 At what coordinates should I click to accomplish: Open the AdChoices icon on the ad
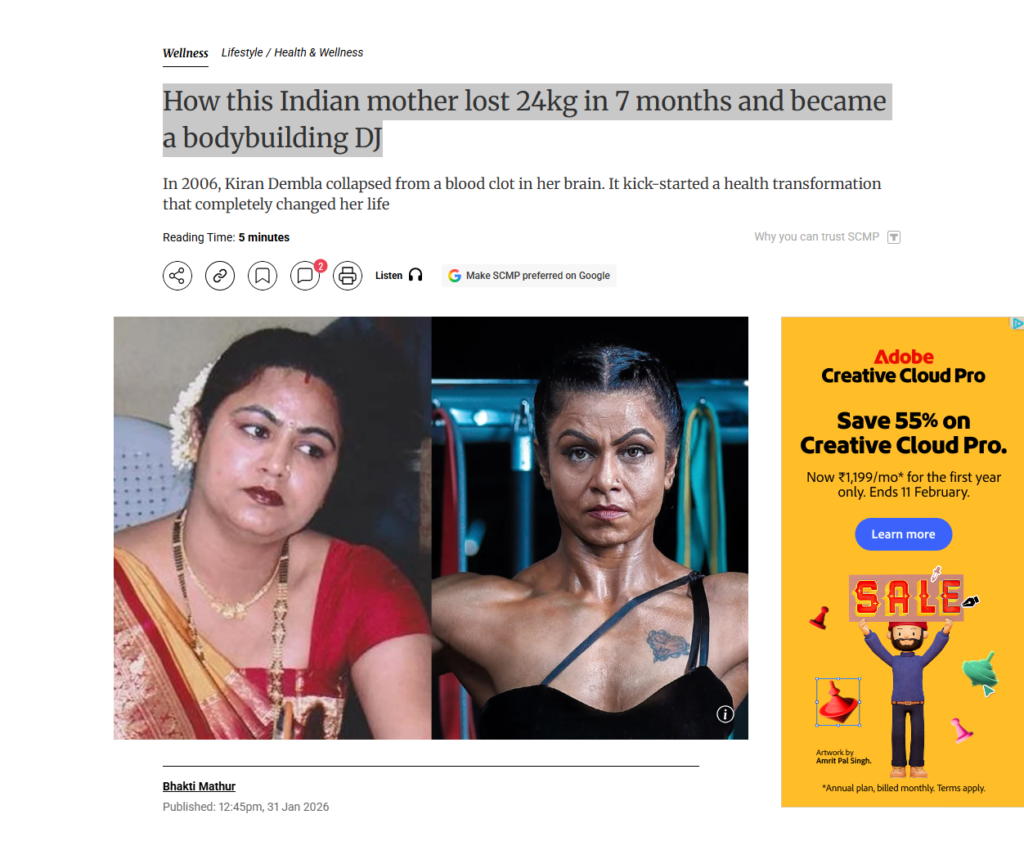point(1017,323)
